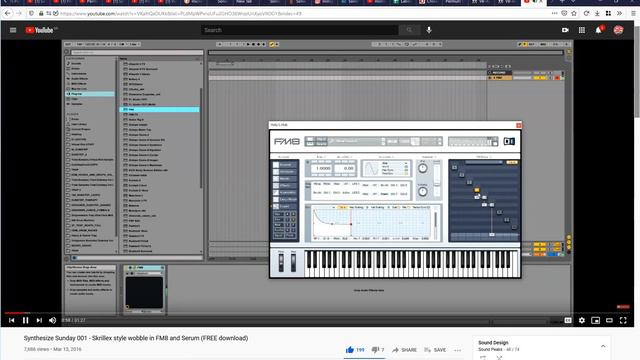Click the site padlock icon
This screenshot has width=640, height=360.
[41, 13]
